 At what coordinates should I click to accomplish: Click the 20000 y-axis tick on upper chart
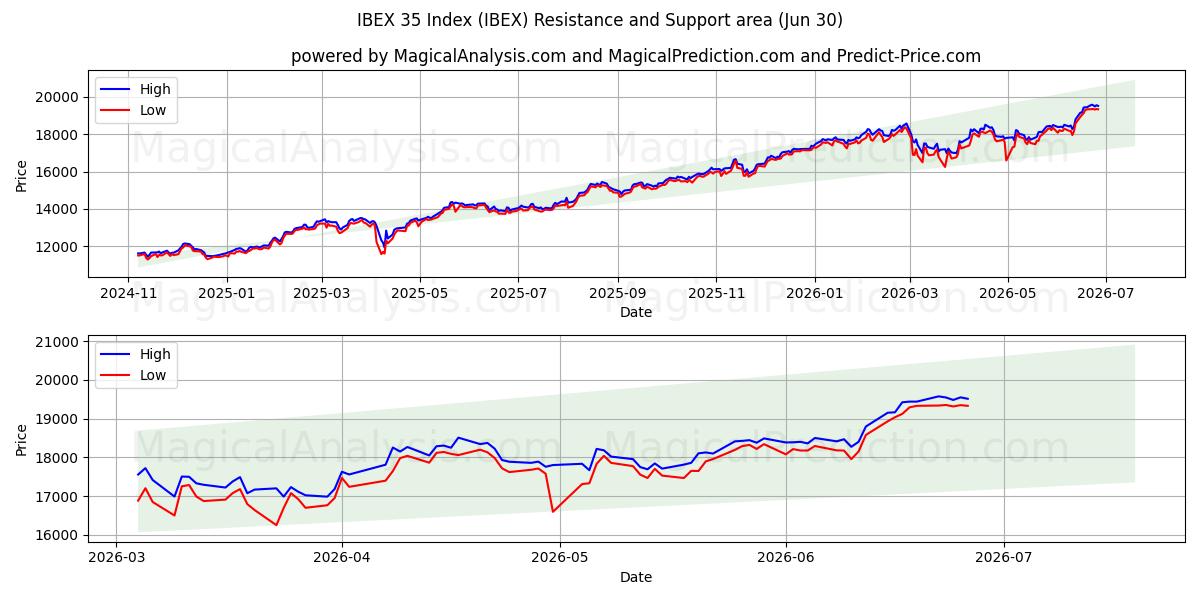coord(59,97)
